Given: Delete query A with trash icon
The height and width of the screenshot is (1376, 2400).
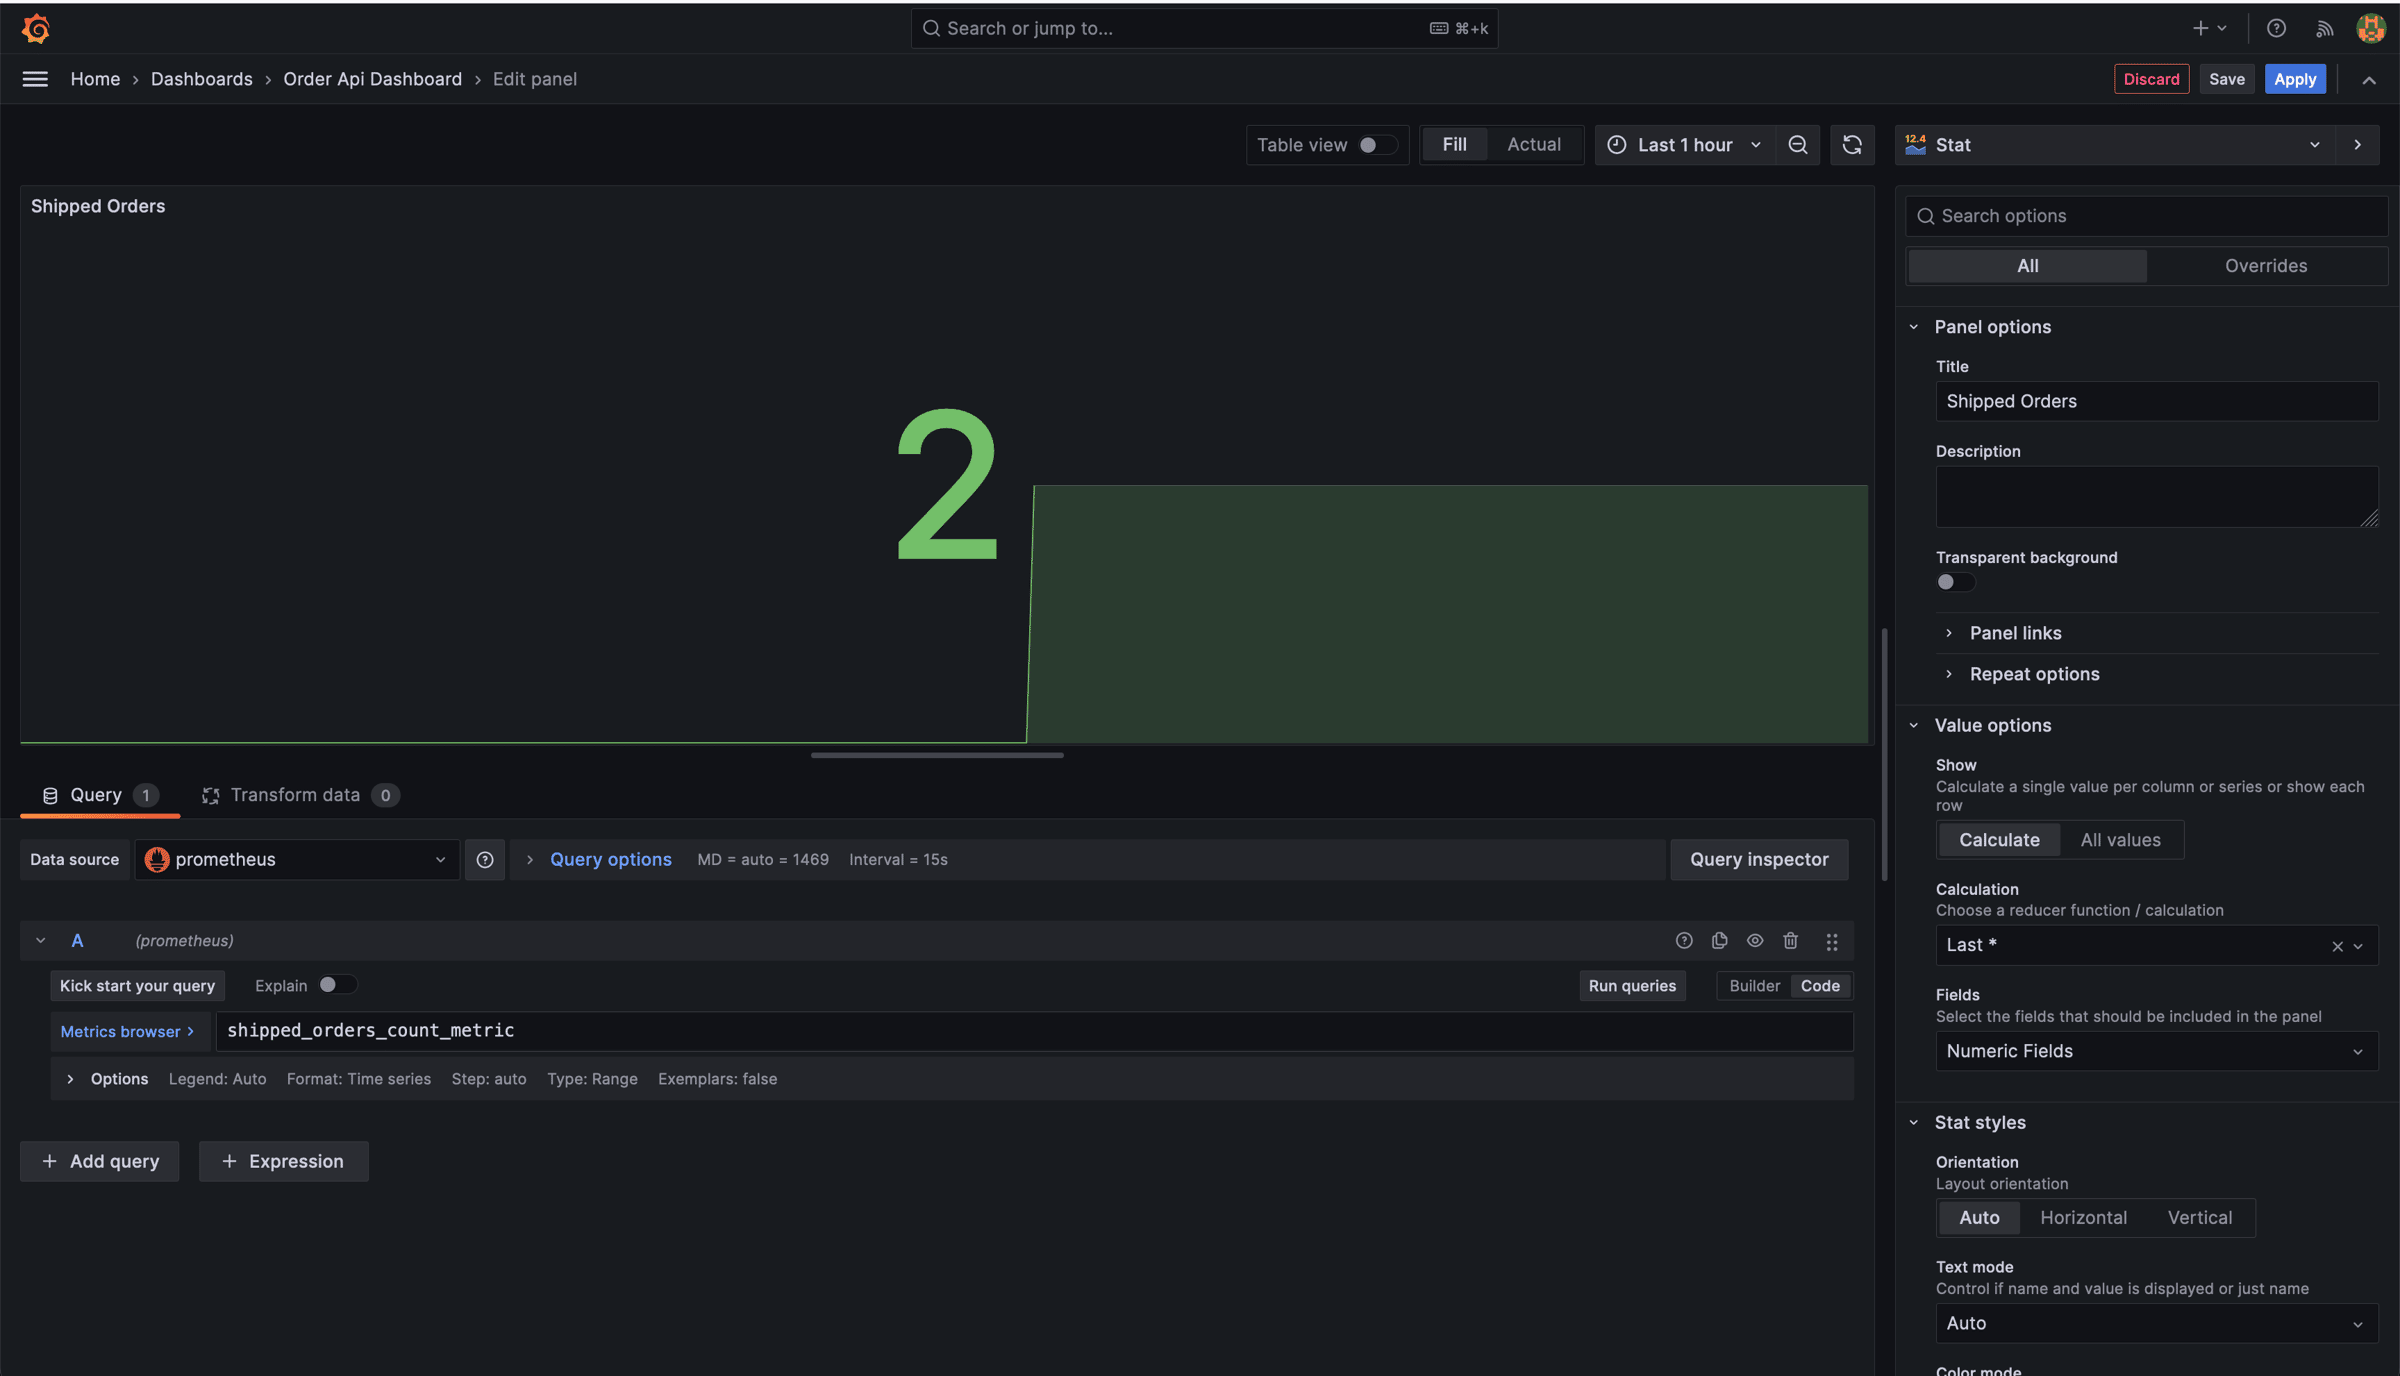Looking at the screenshot, I should tap(1790, 941).
